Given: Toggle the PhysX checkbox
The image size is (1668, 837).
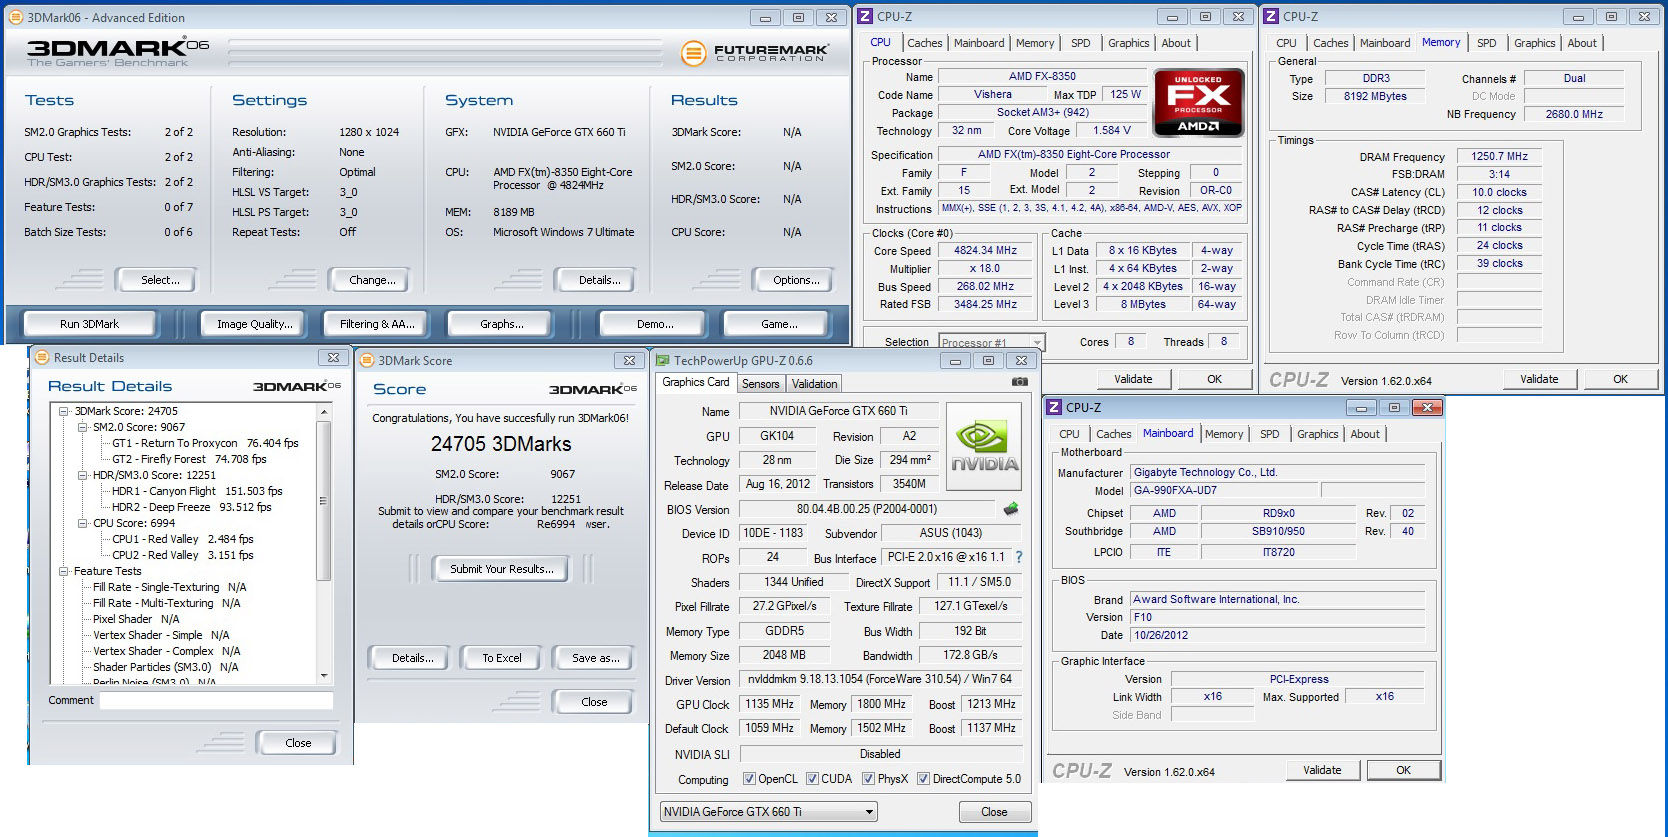Looking at the screenshot, I should 868,779.
